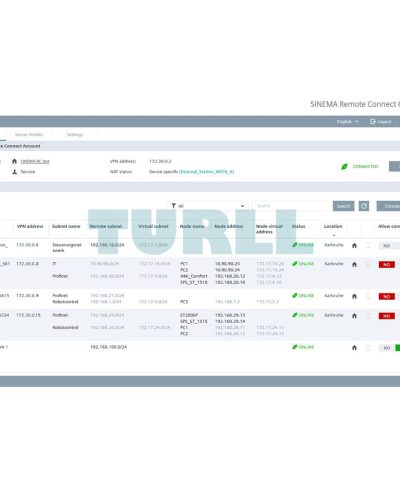Screen dimensions: 400x480
Task: Toggle the red NO switch for the PC3 device row
Action: (x=387, y=296)
